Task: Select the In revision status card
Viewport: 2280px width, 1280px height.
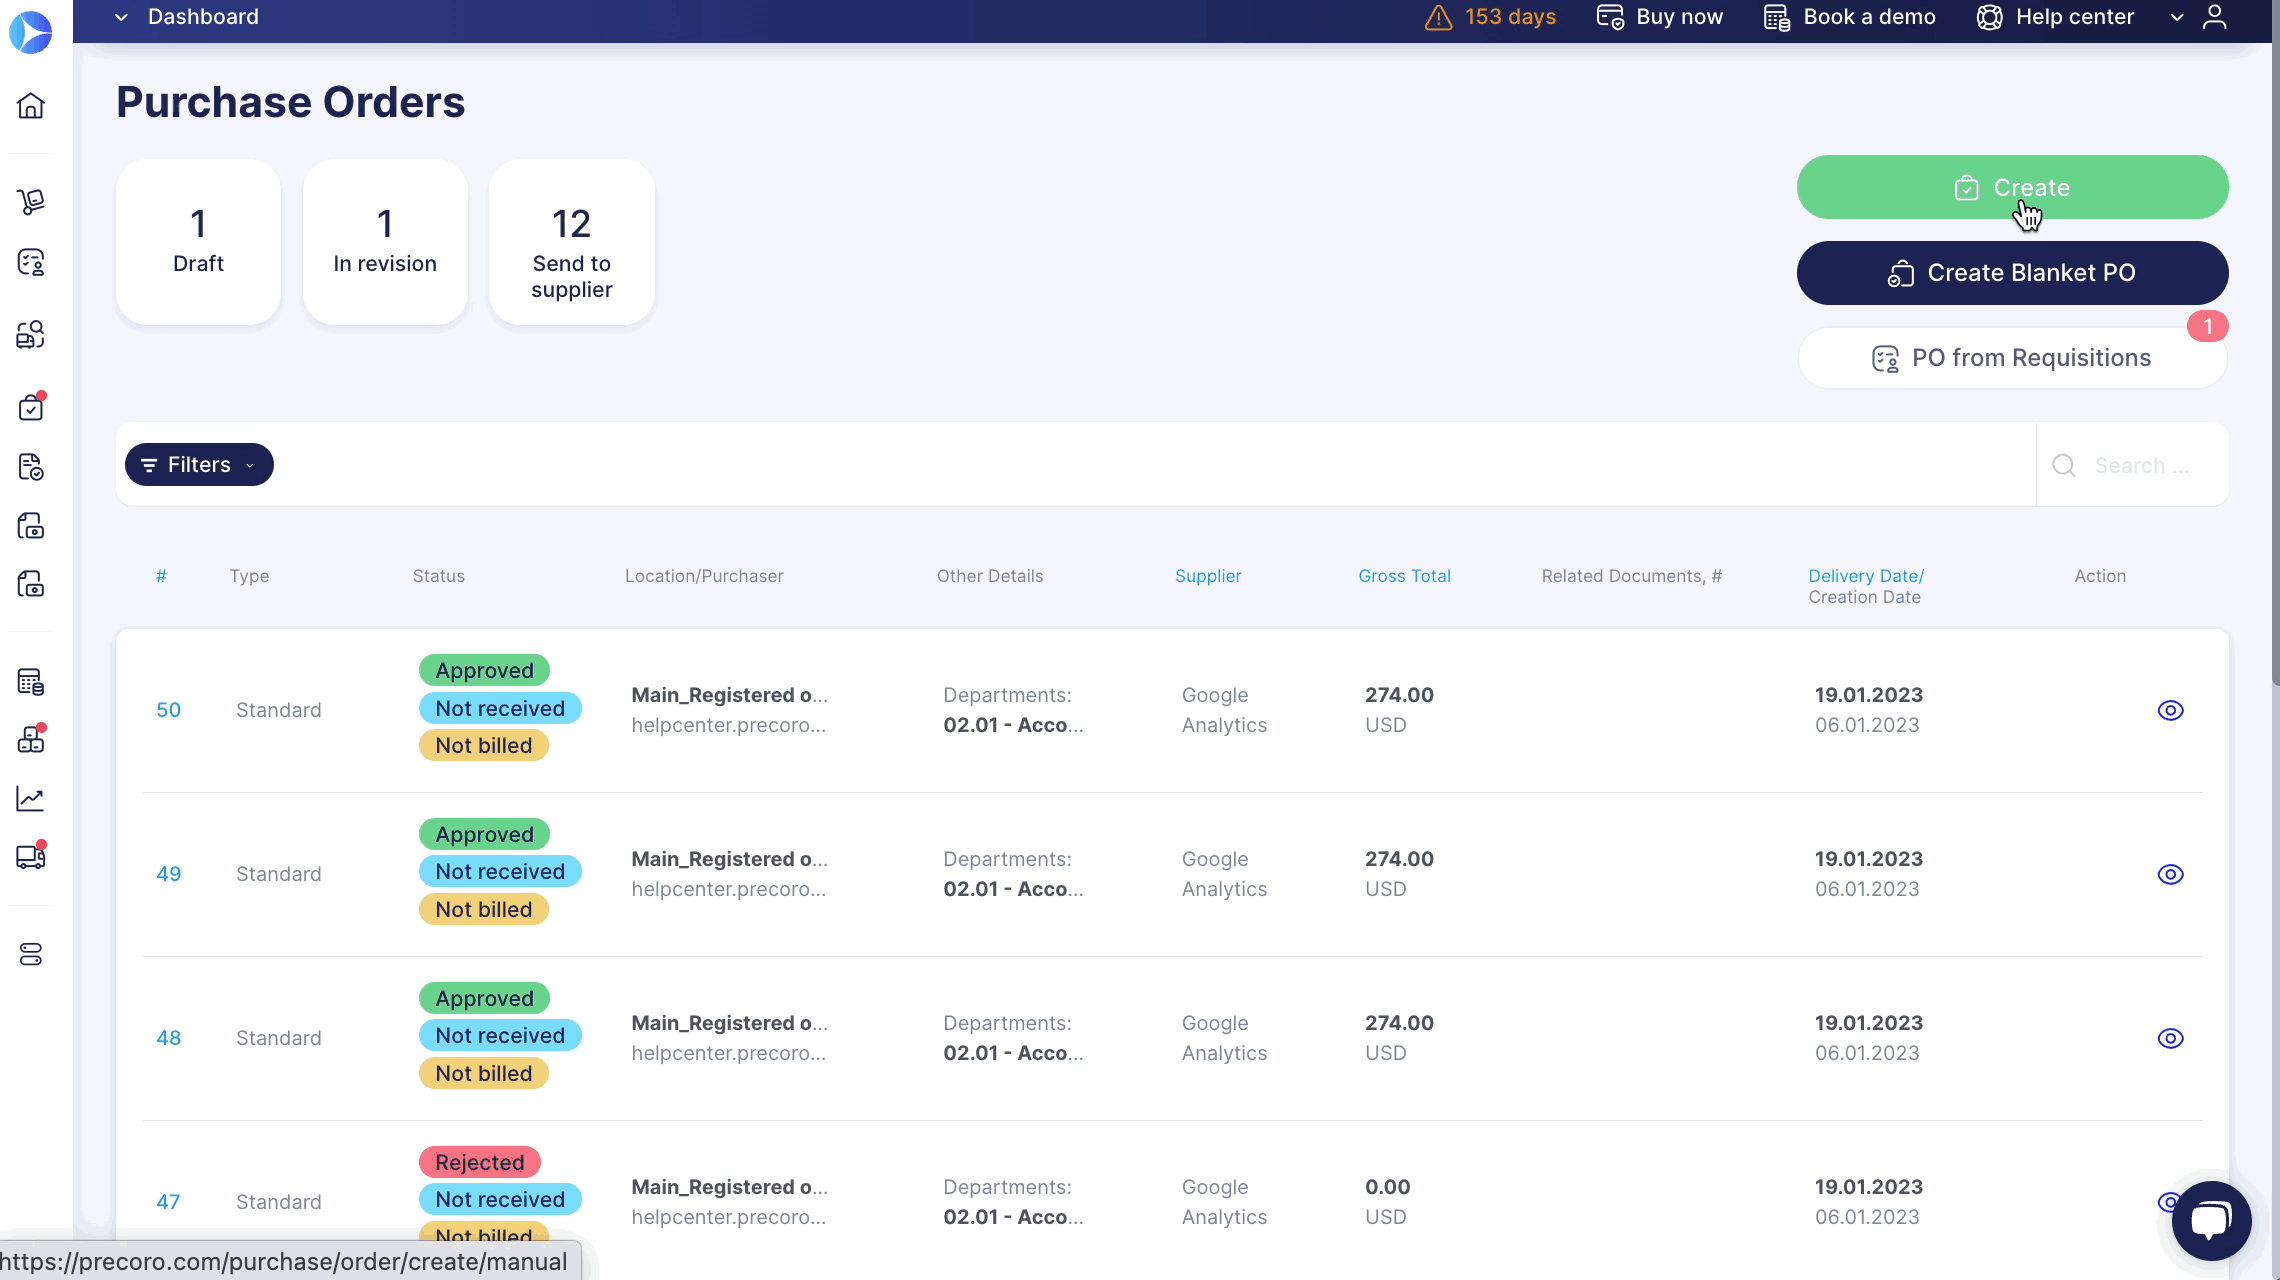Action: tap(385, 242)
